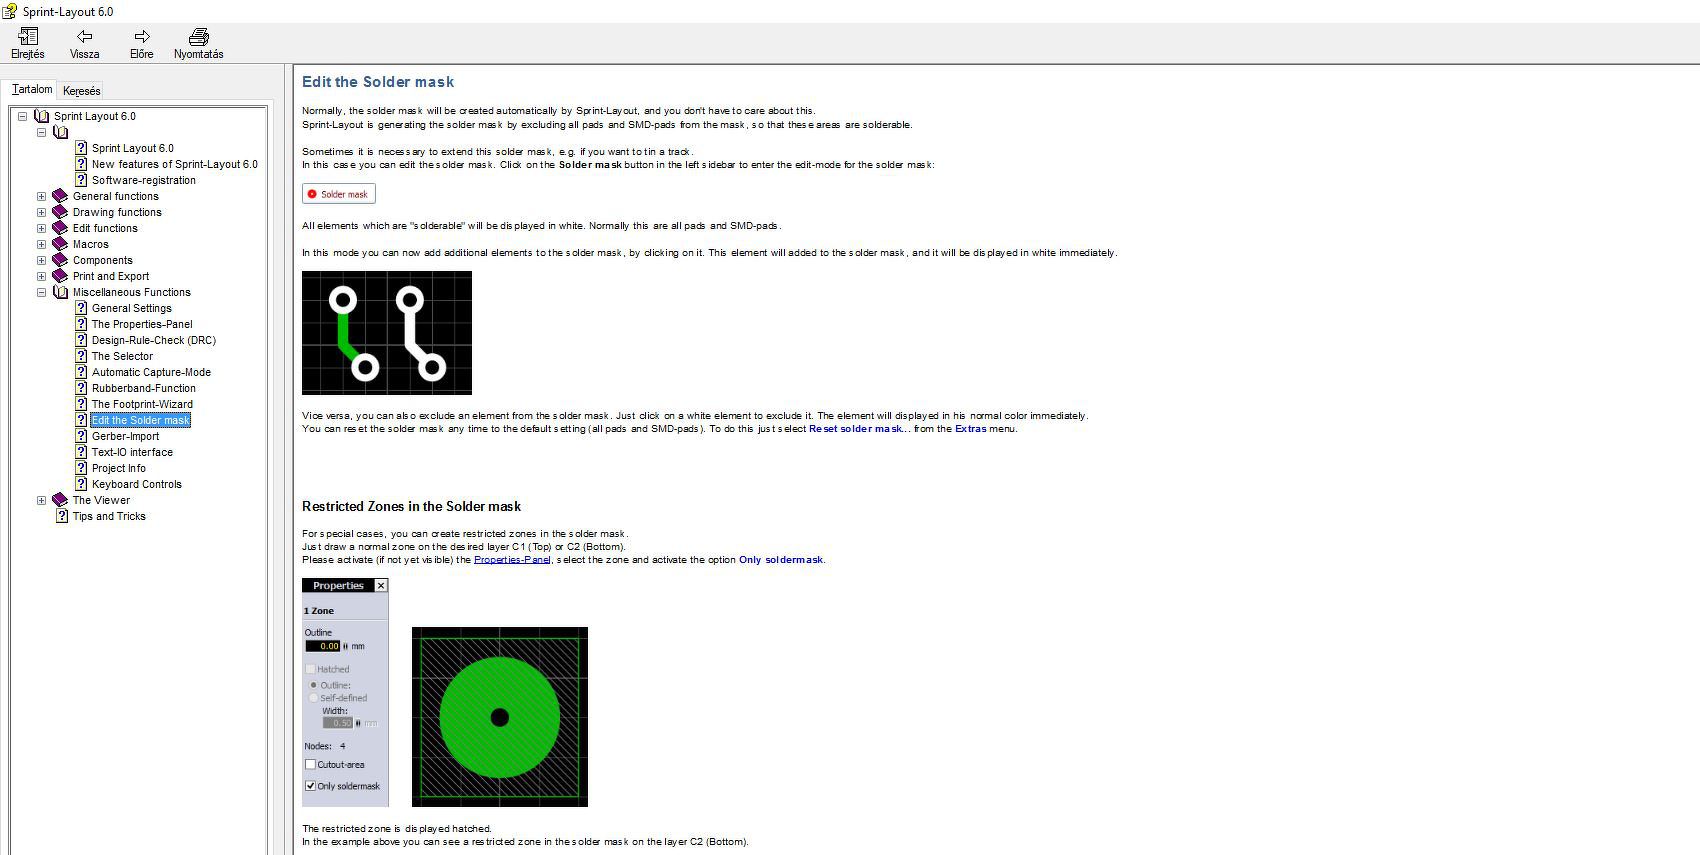This screenshot has height=855, width=1700.
Task: Click the Macros book icon
Action: 60,244
